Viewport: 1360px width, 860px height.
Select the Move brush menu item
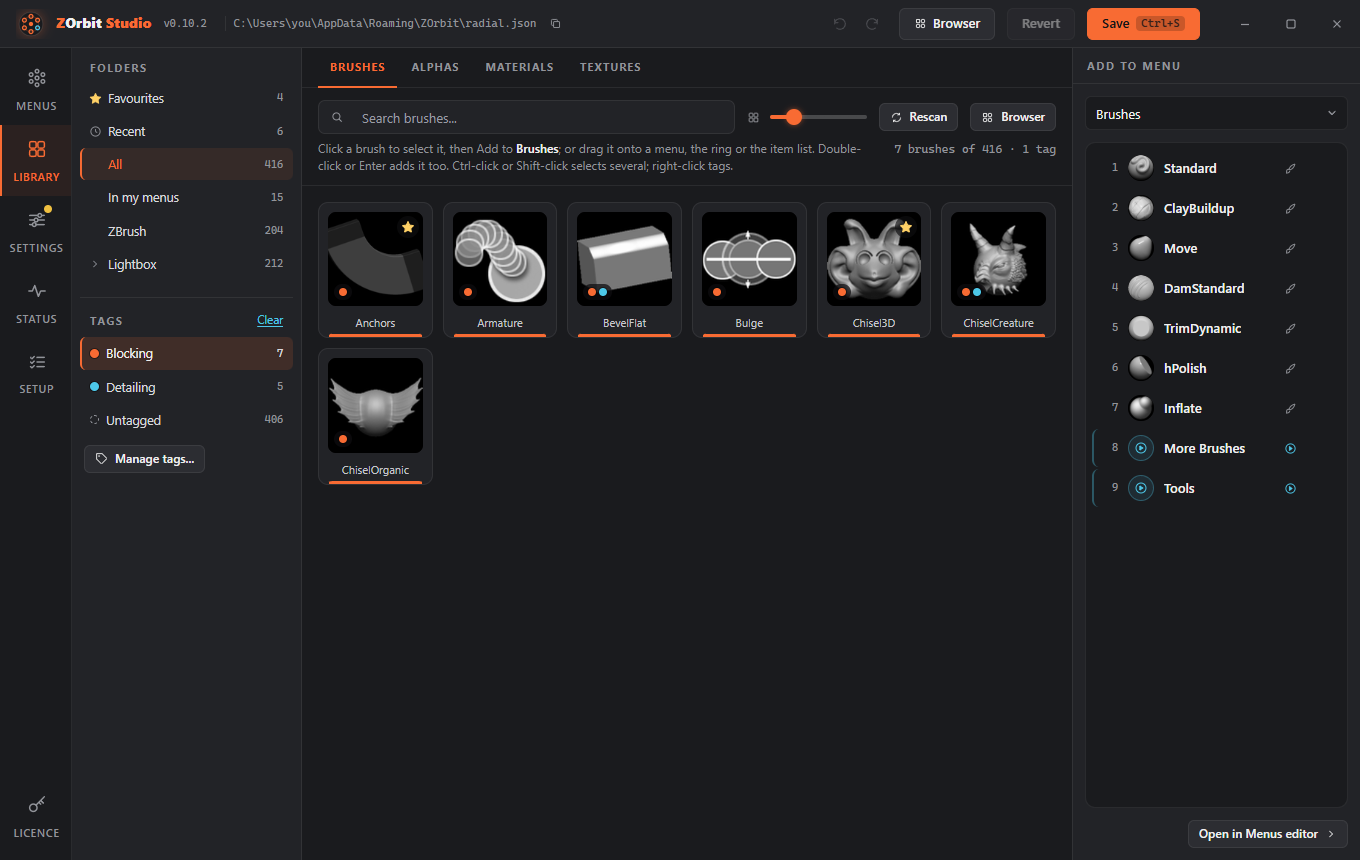click(1216, 248)
